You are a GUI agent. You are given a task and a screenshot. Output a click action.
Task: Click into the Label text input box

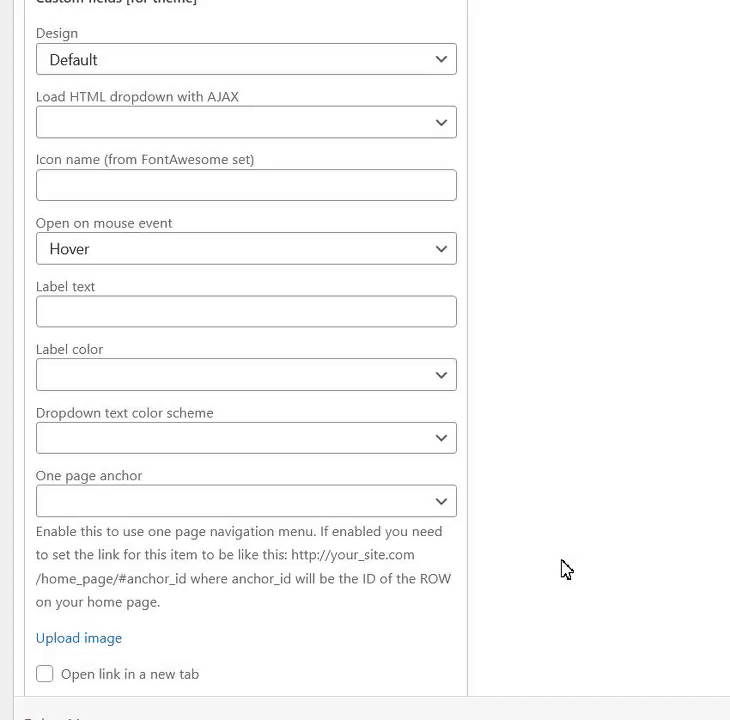[246, 311]
